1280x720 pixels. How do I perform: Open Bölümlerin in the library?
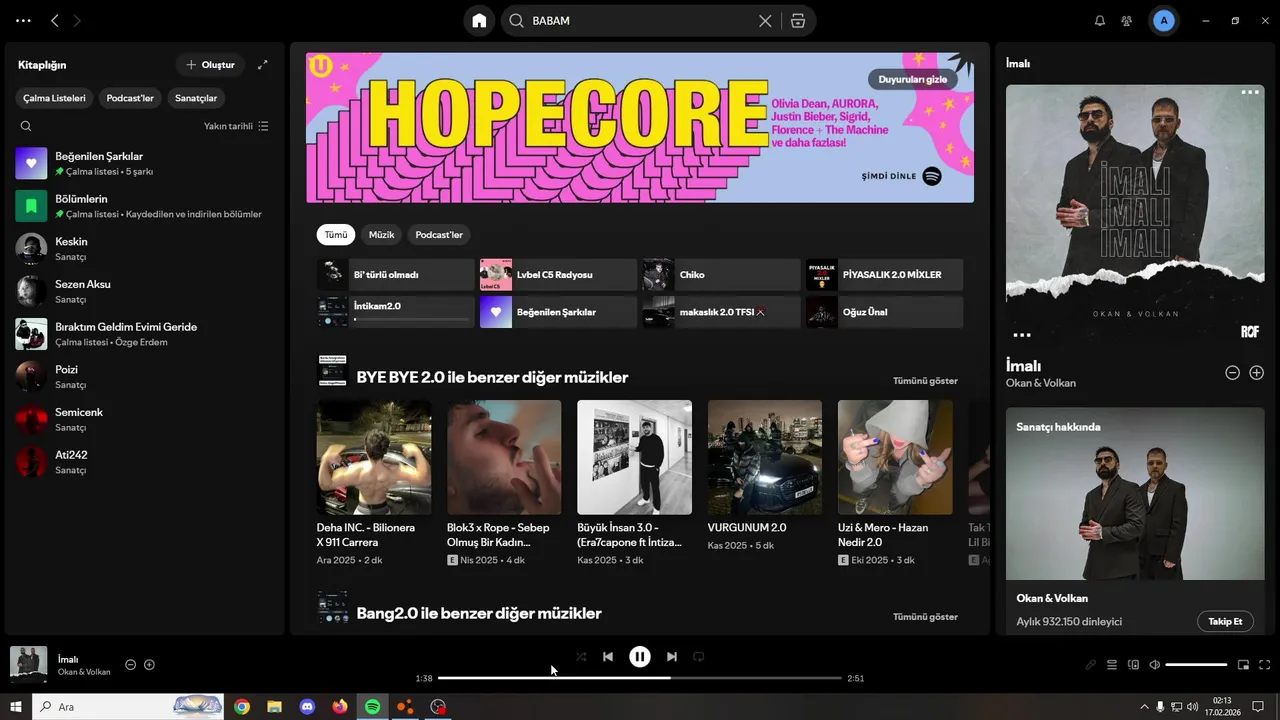(145, 206)
